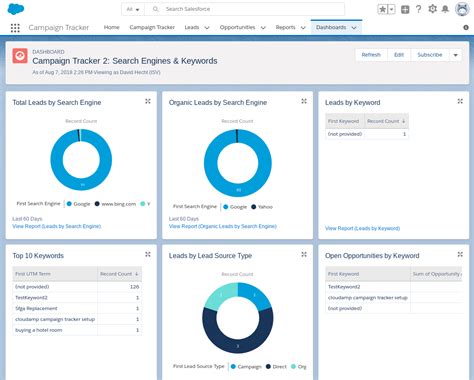Viewport: 474px width, 380px height.
Task: Expand the Leads by Keyword component
Action: (x=460, y=101)
